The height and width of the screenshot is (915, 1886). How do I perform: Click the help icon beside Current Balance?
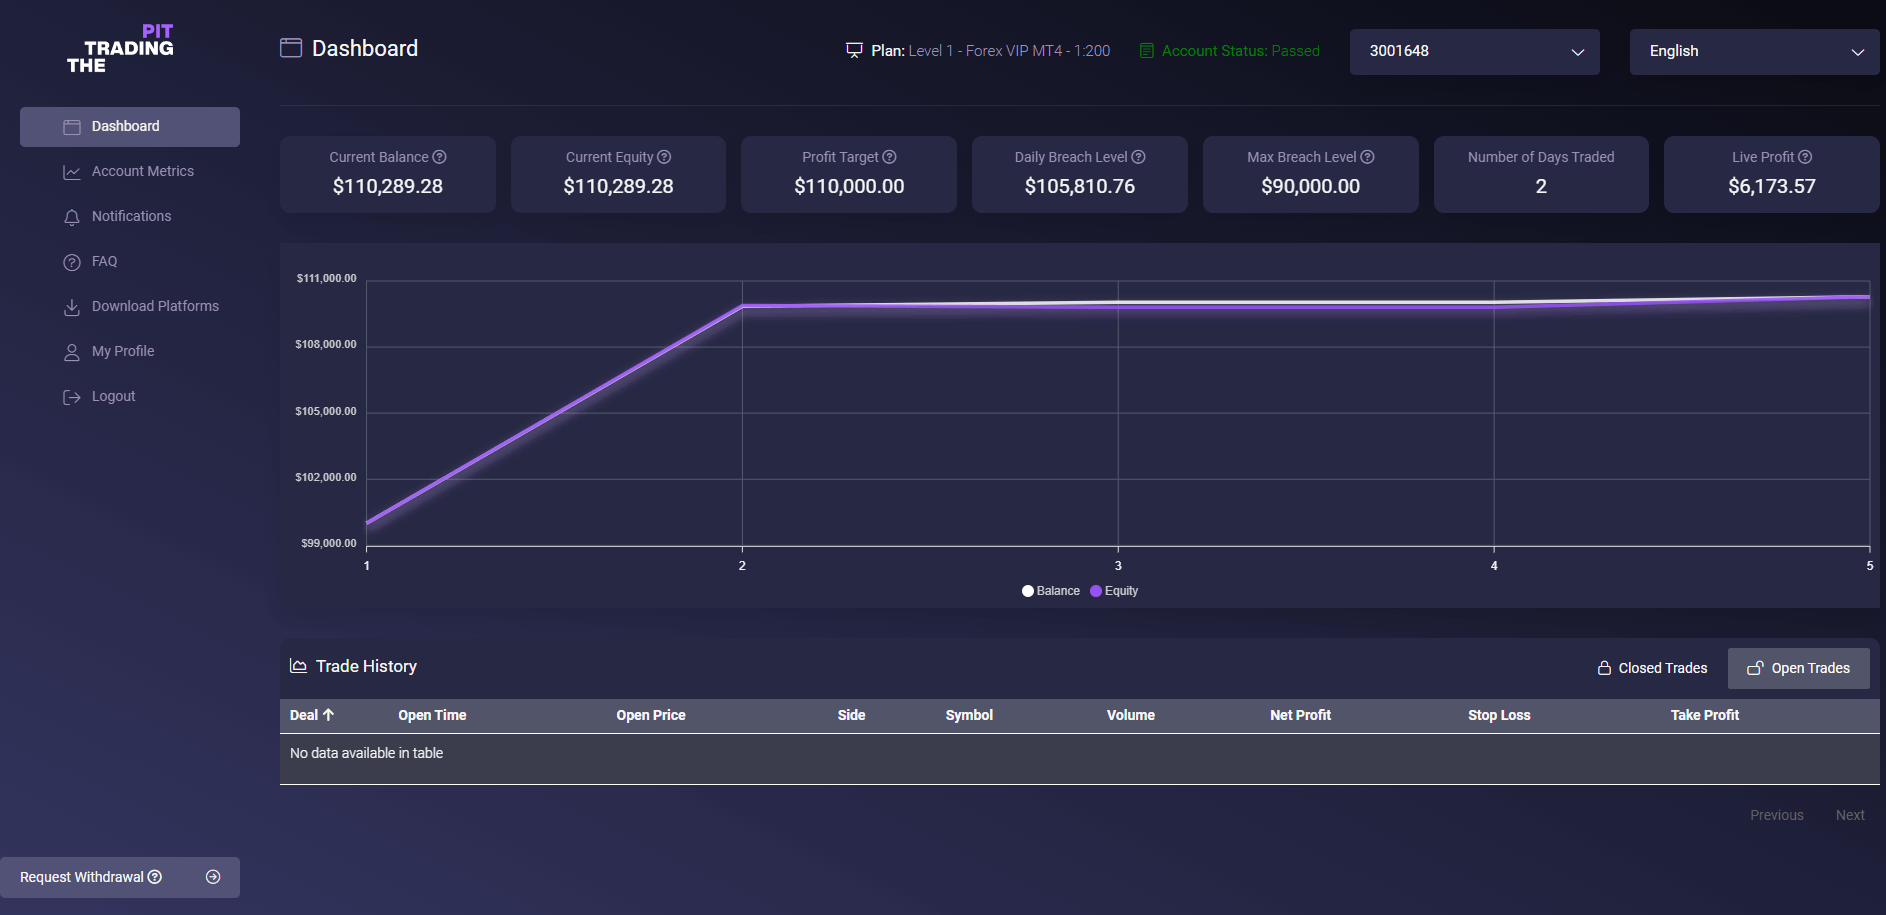[x=439, y=157]
